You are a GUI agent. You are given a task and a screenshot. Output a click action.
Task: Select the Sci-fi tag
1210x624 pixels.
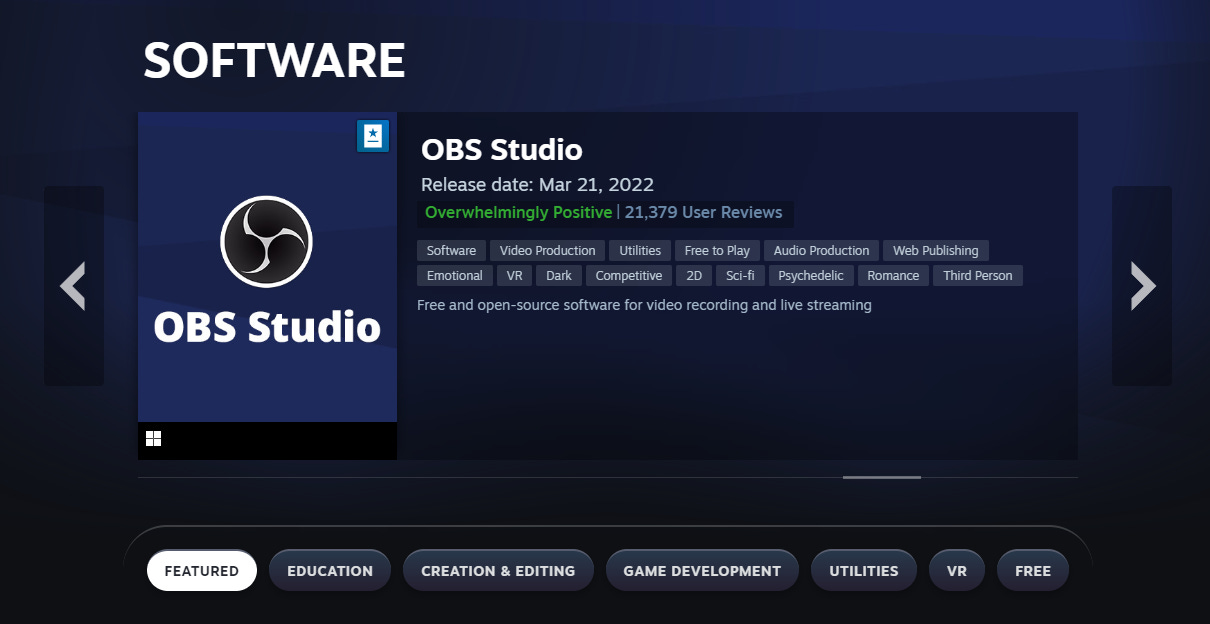[741, 275]
